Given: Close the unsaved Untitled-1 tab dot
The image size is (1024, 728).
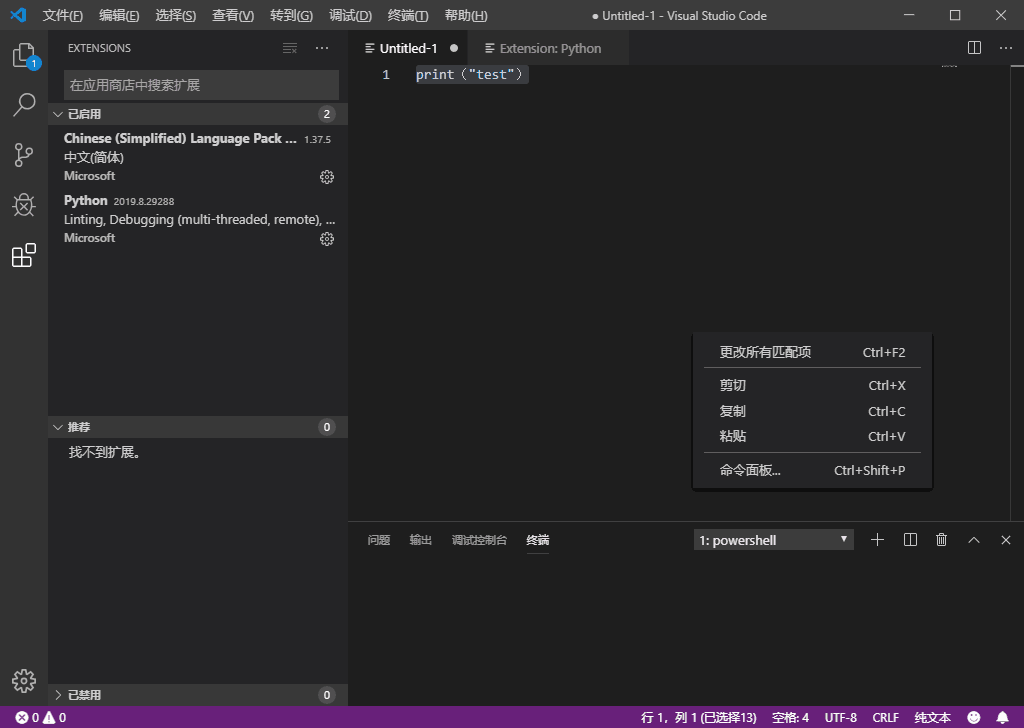Looking at the screenshot, I should [x=454, y=48].
